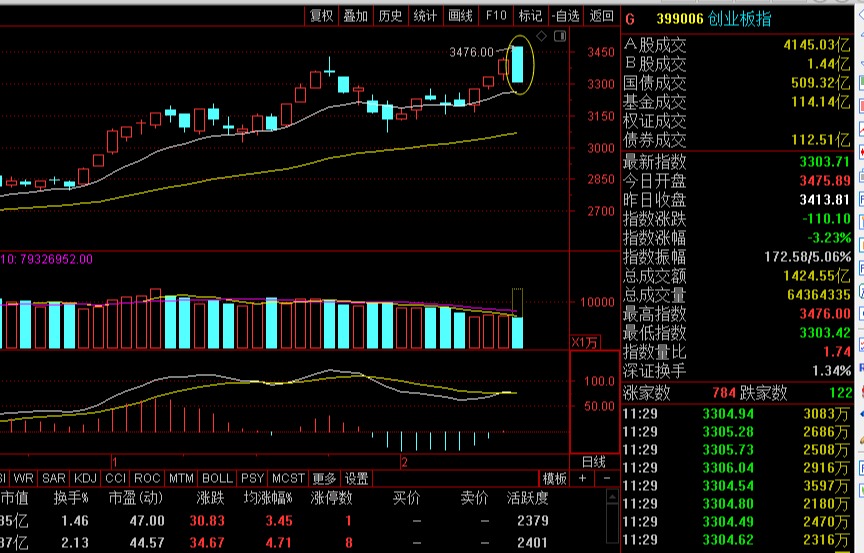Open the 设置 indicator settings

pyautogui.click(x=357, y=479)
